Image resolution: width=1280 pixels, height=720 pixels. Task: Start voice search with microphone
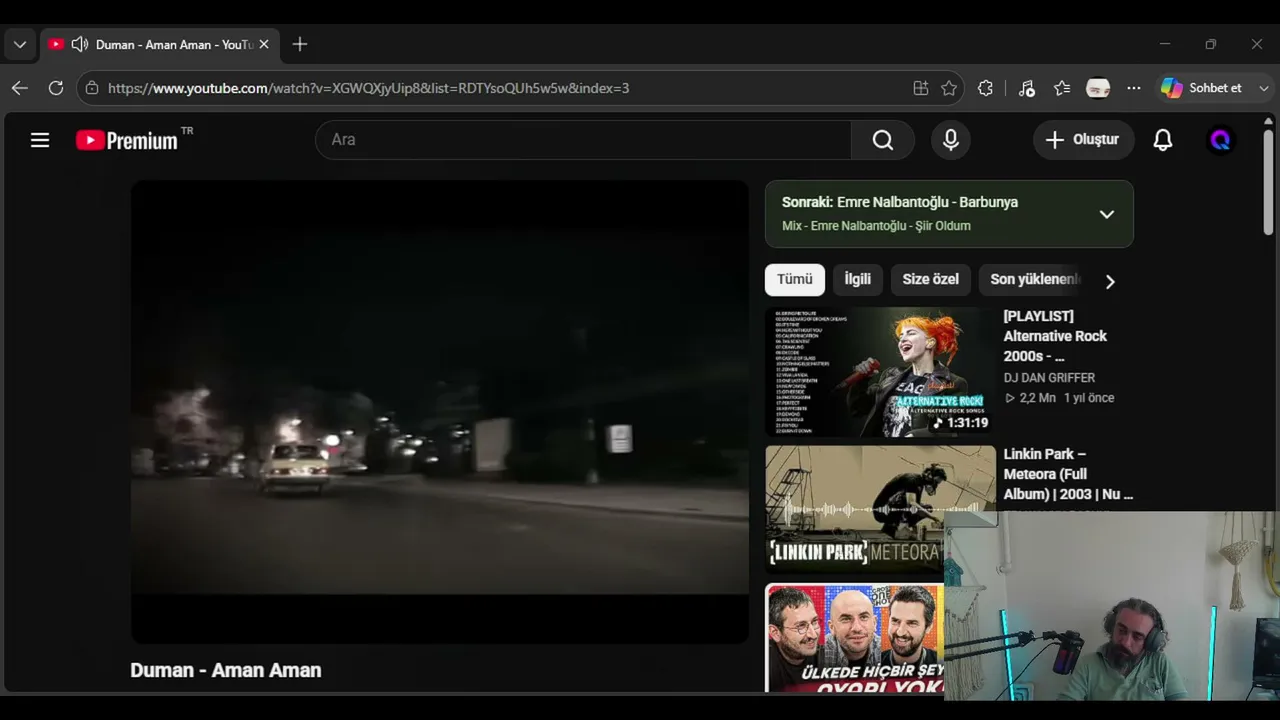[x=951, y=140]
